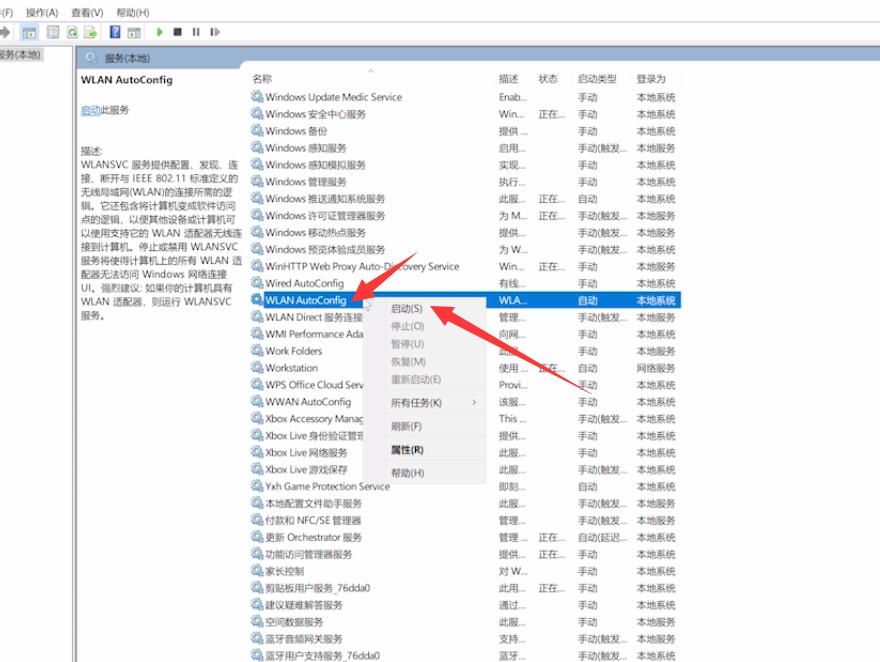Select the 本地配置文件助手服务 row
The height and width of the screenshot is (662, 880).
(x=465, y=503)
